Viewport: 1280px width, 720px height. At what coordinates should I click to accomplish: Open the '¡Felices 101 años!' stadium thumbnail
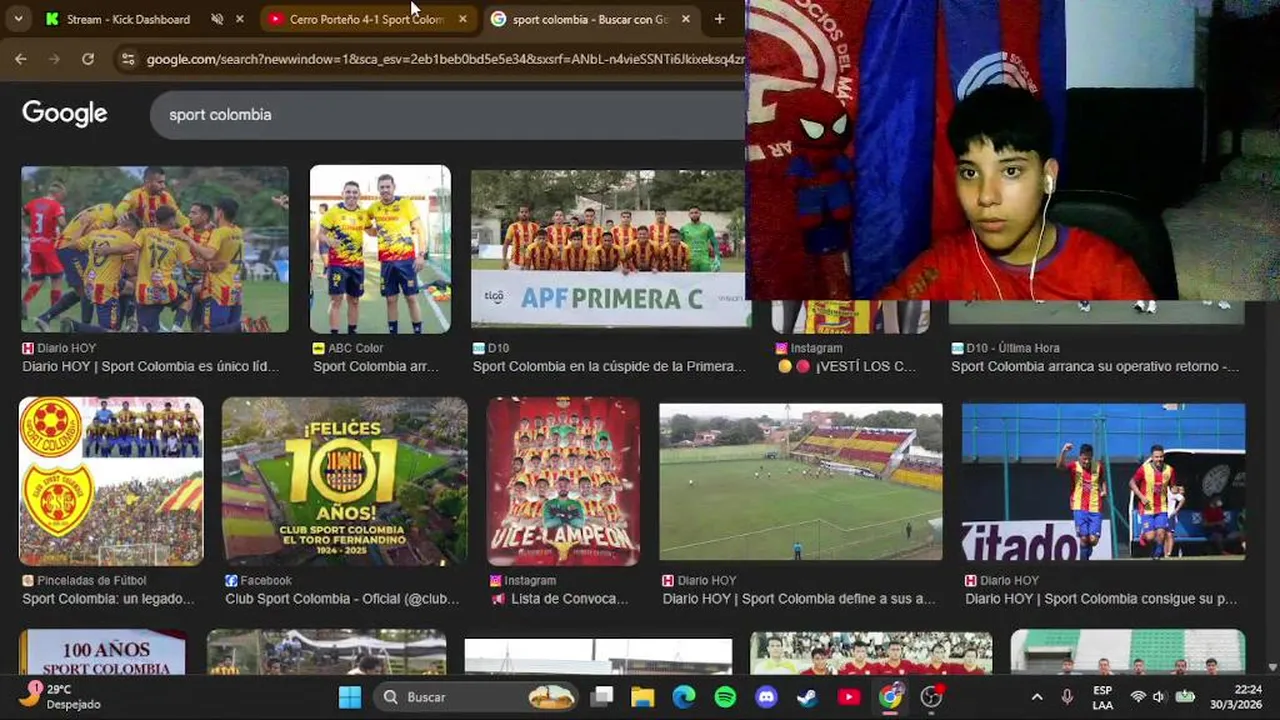pyautogui.click(x=345, y=482)
